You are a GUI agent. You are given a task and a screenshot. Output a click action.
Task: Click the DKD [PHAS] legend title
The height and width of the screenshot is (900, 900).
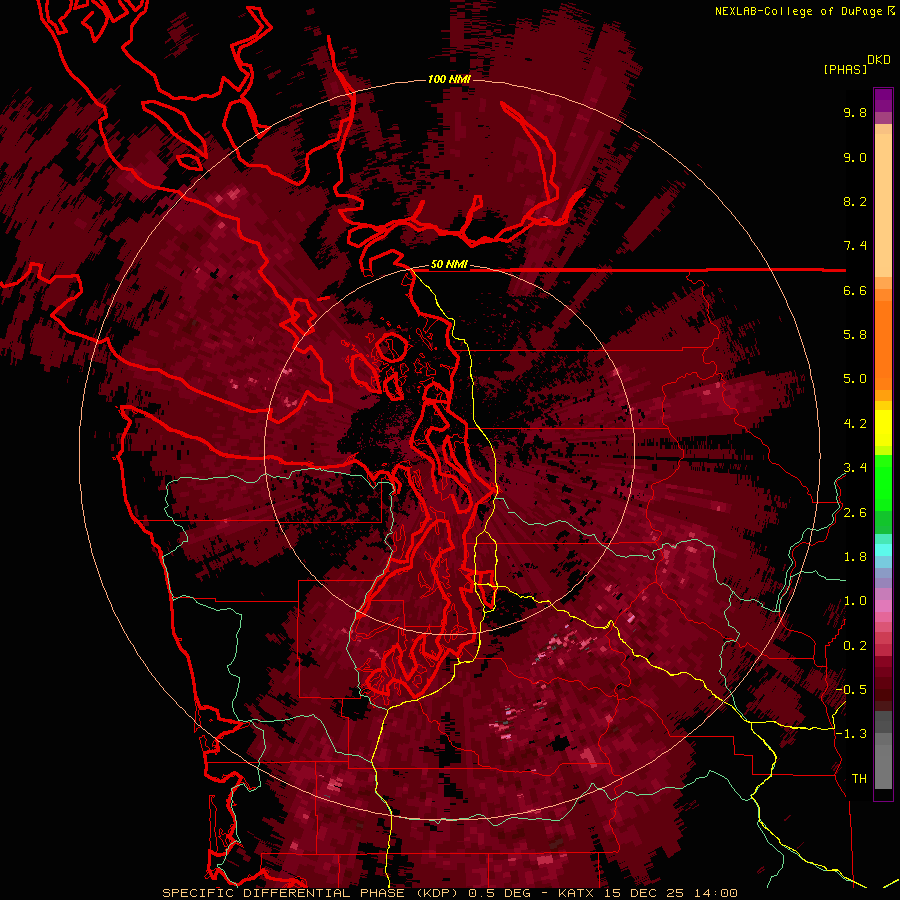(857, 64)
